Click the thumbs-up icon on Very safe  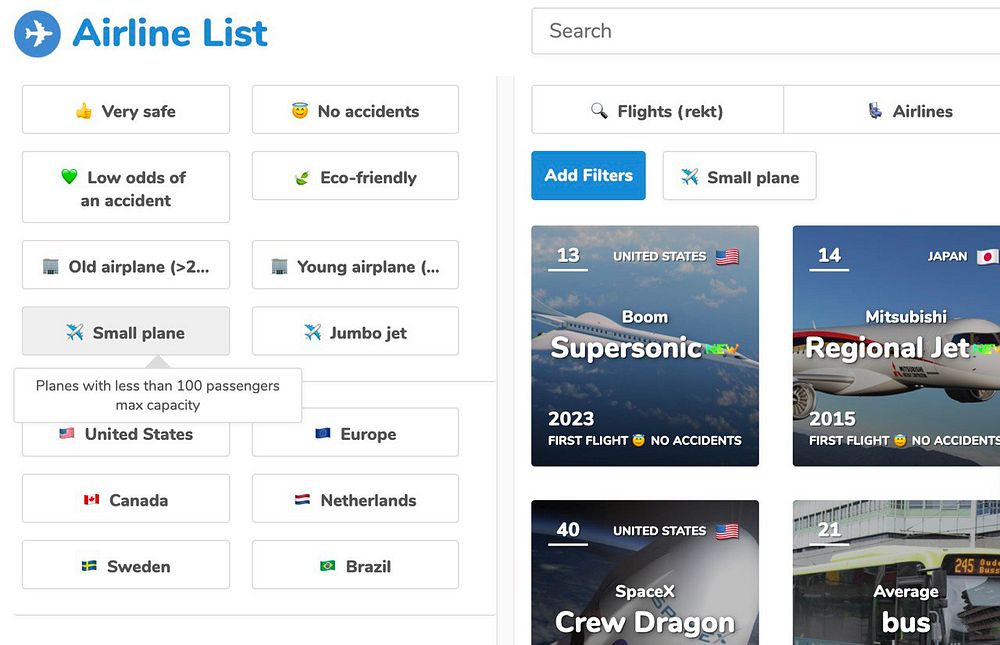[84, 111]
